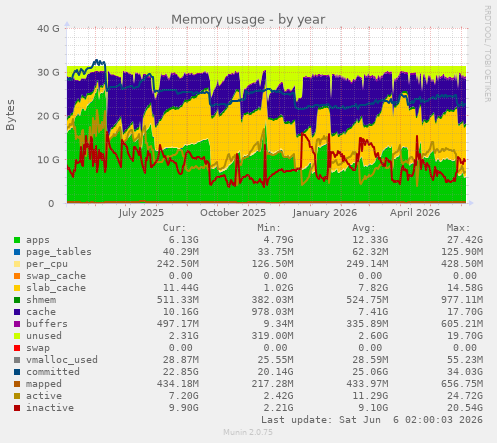The height and width of the screenshot is (443, 497).
Task: Click mapped average value 433.97M
Action: 367,384
